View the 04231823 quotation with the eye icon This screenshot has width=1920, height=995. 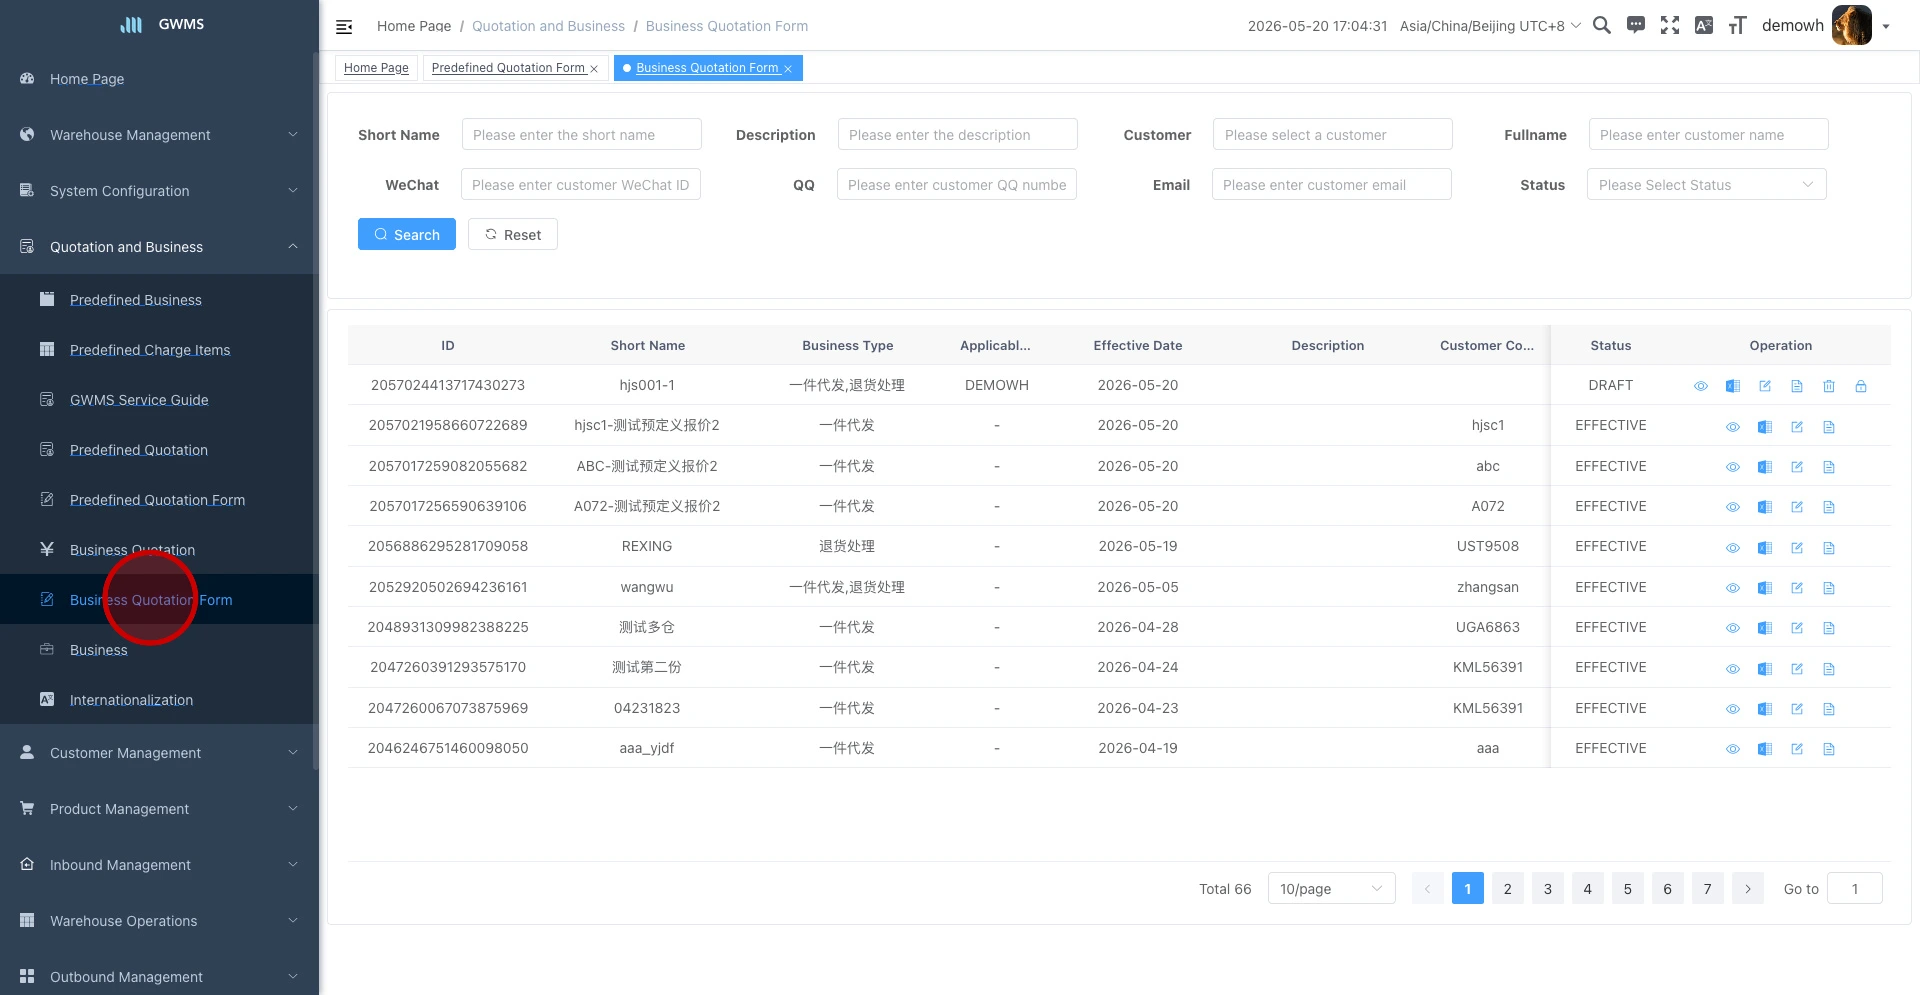coord(1733,709)
